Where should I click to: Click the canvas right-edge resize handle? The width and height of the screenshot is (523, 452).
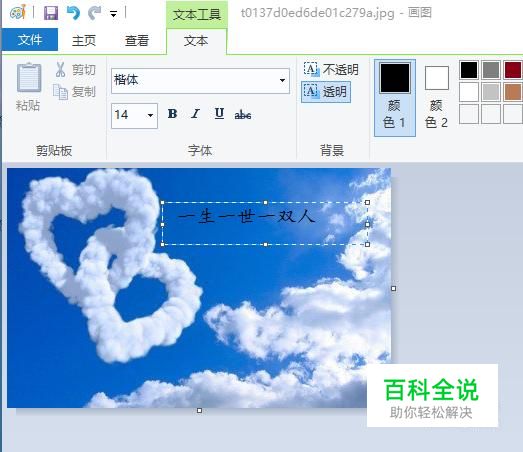click(x=394, y=288)
